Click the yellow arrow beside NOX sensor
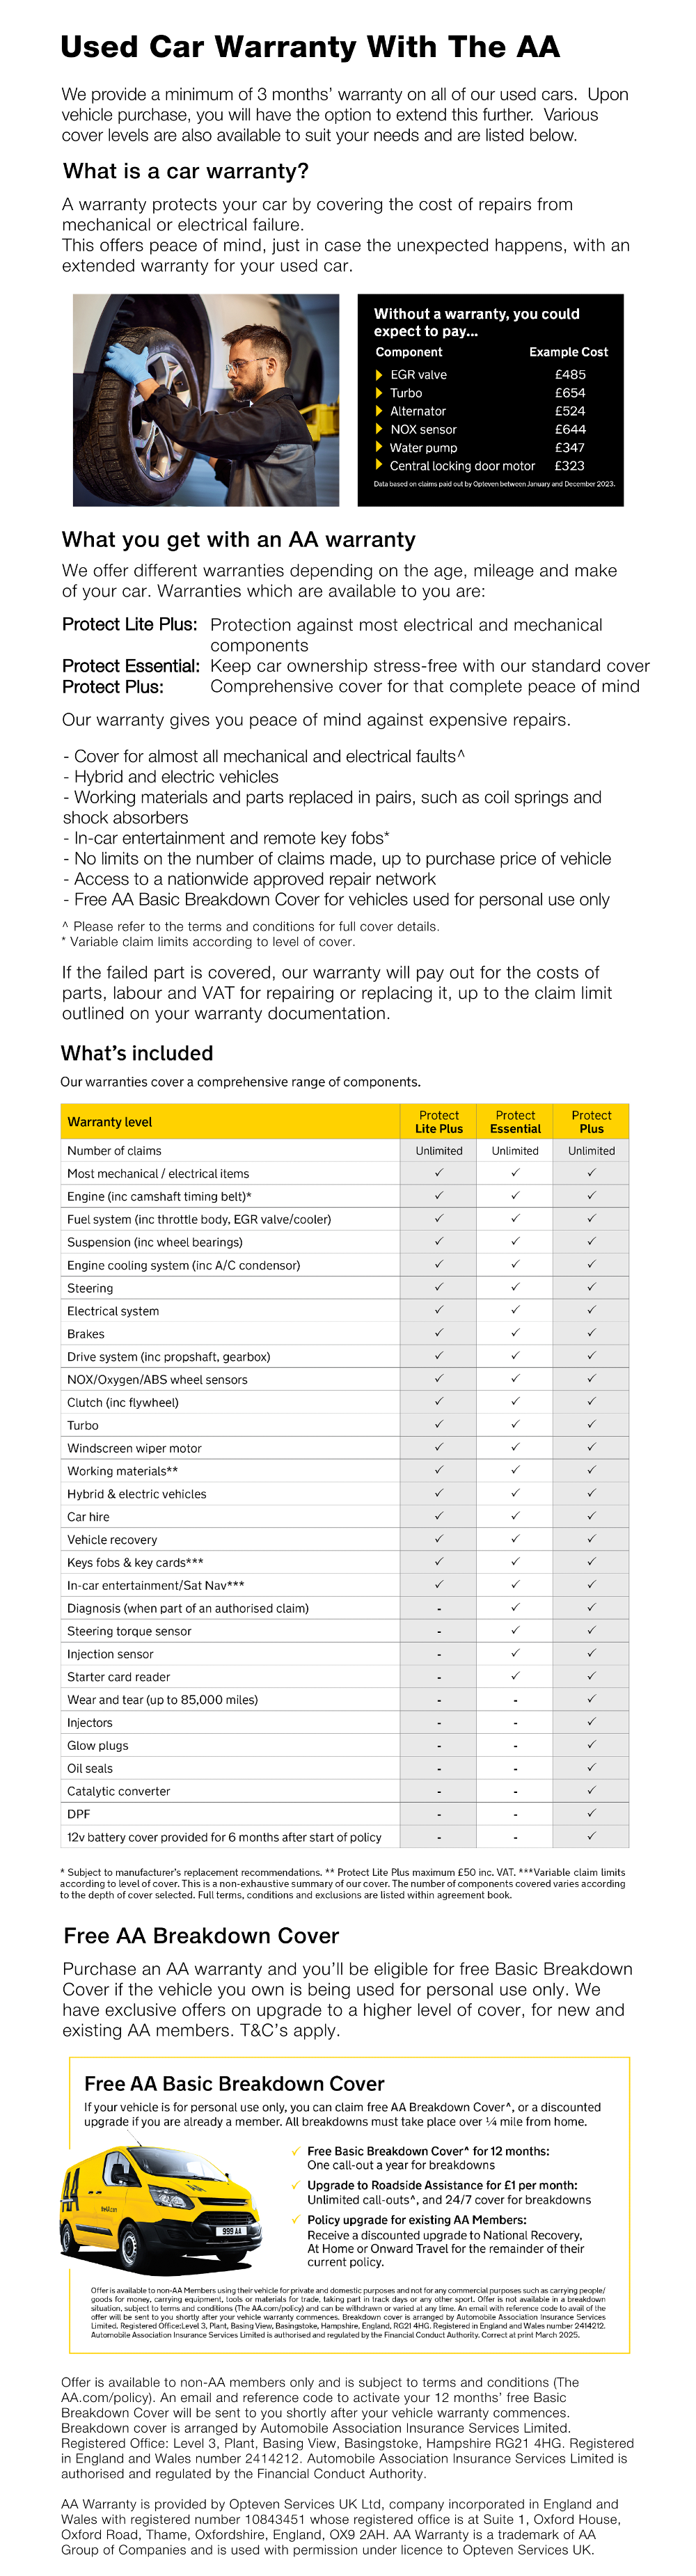 click(379, 429)
